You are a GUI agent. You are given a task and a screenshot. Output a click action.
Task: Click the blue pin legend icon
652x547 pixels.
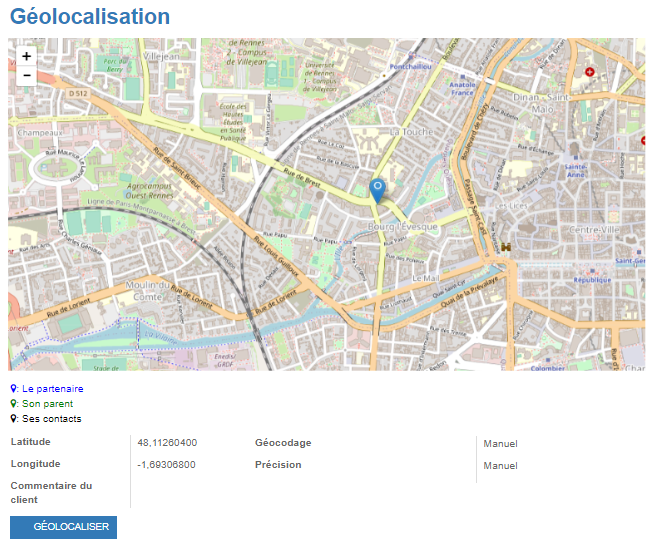[14, 389]
